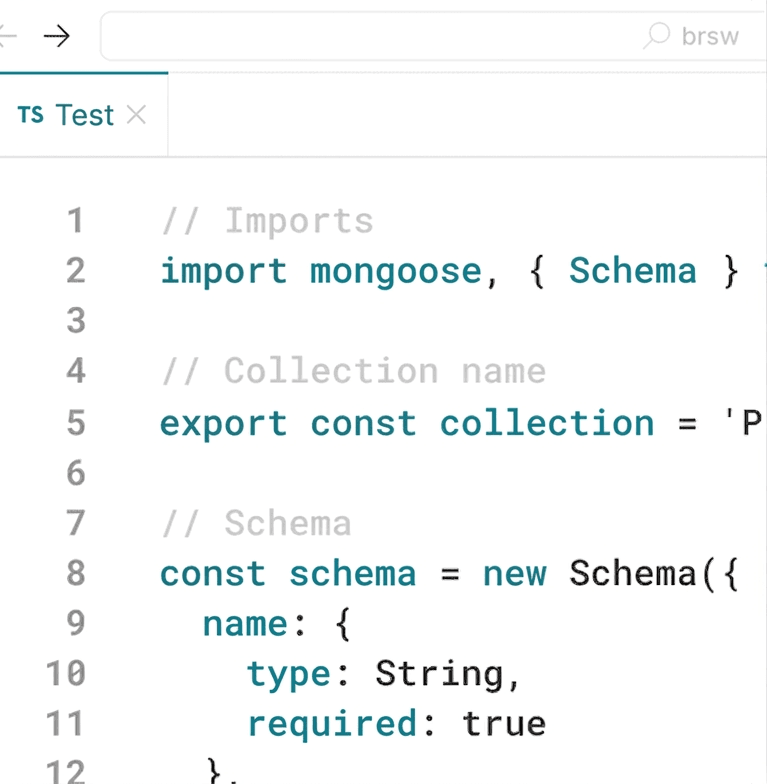Click the forward navigation arrow
767x784 pixels.
57,37
